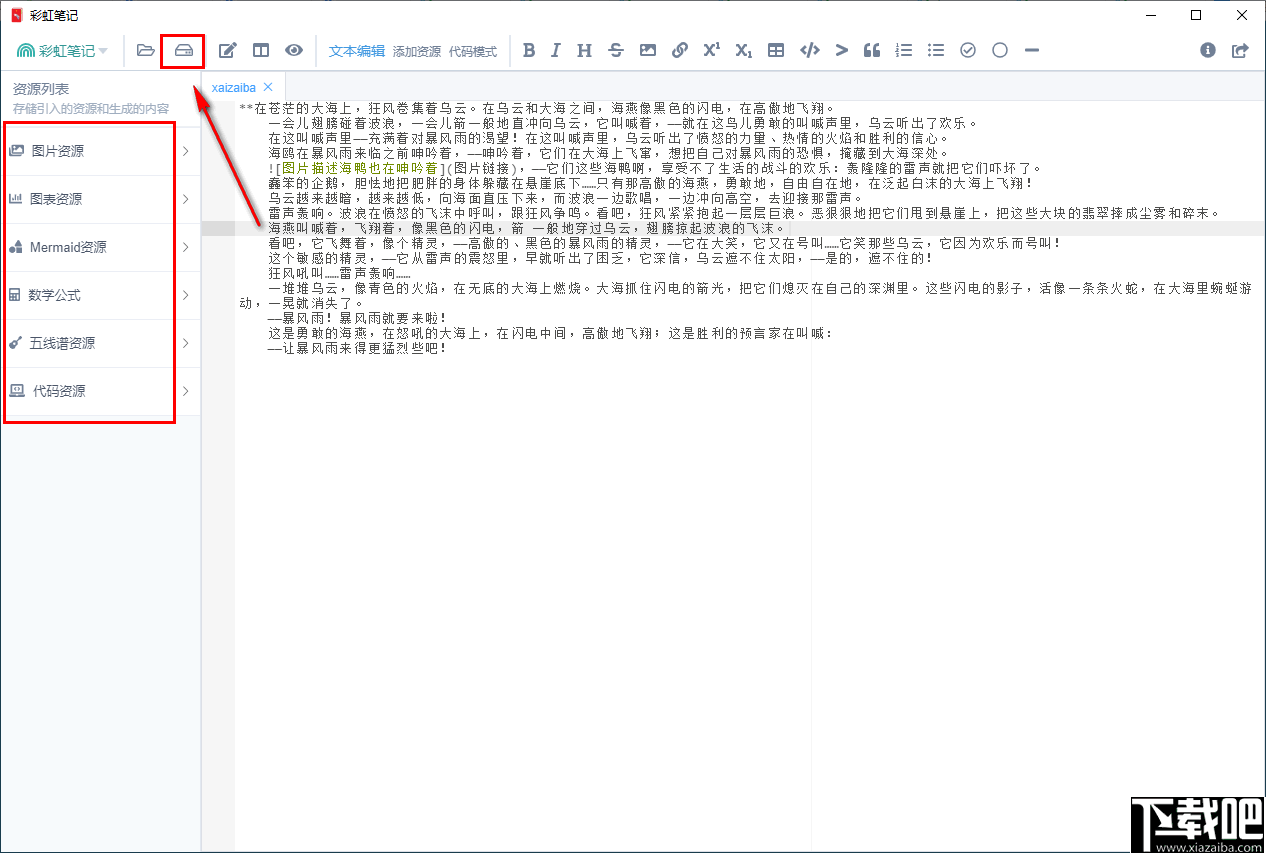
Task: Click the 资源列表 header text
Action: click(x=41, y=89)
